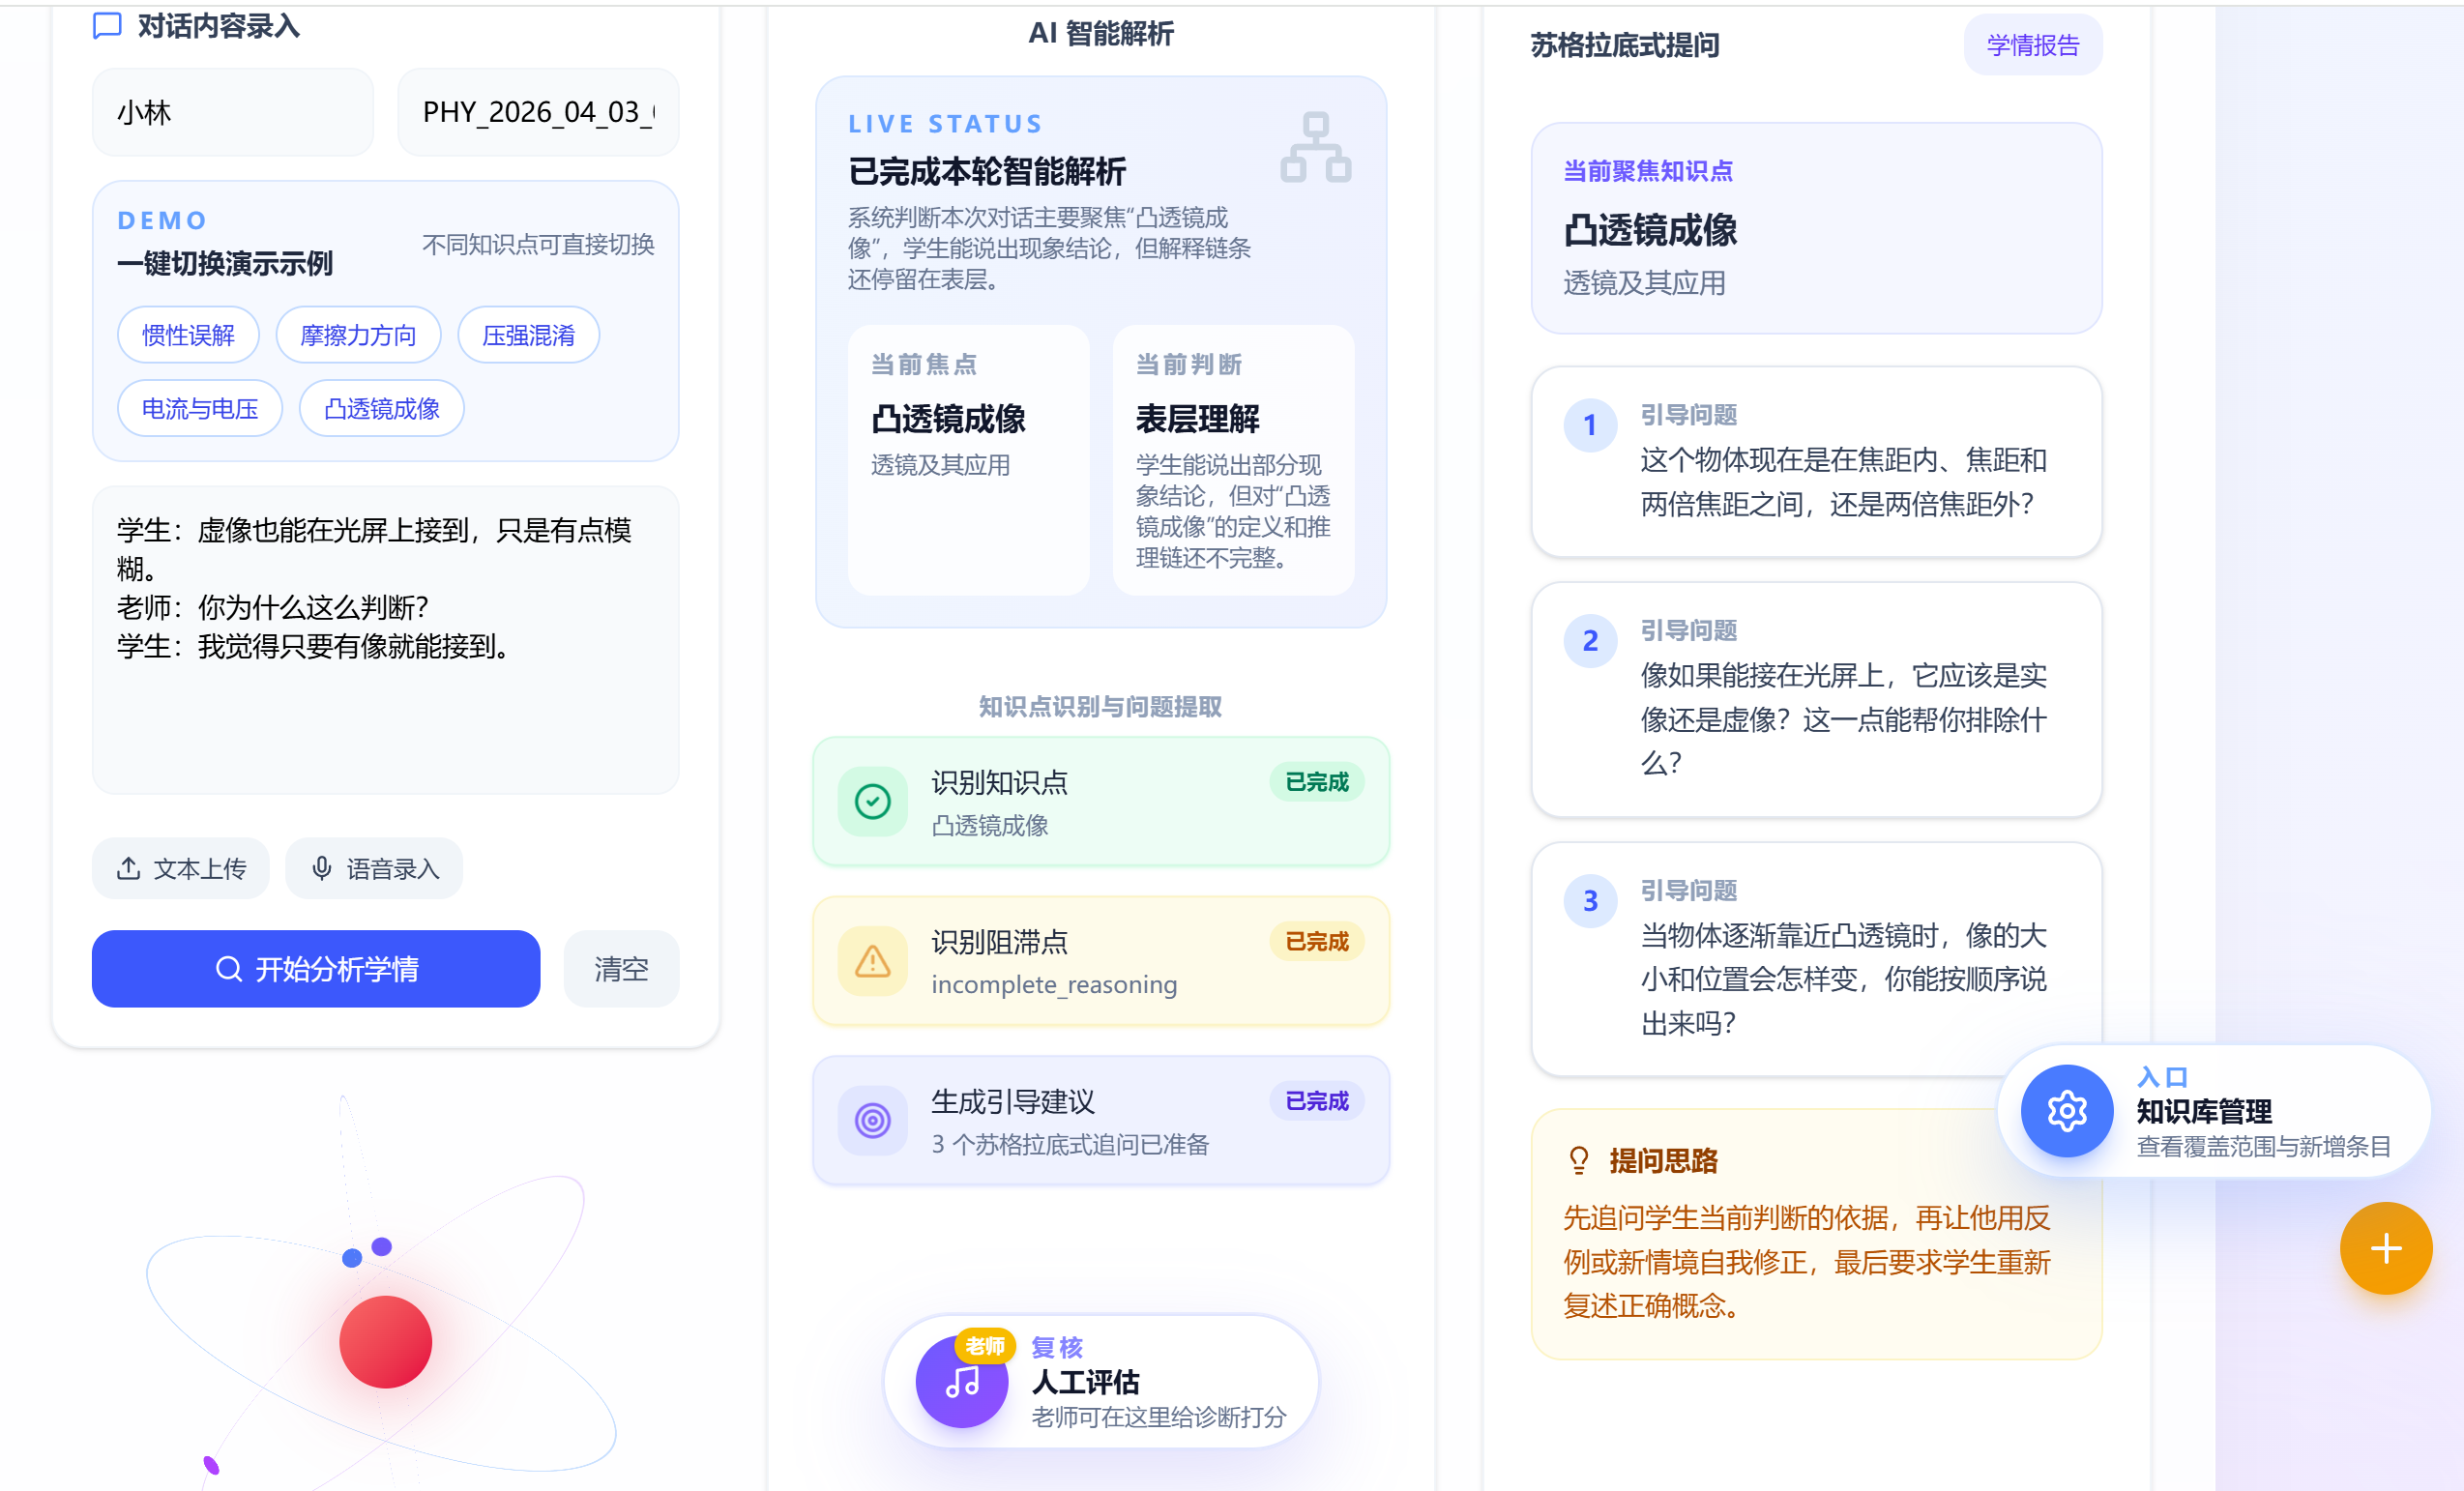Click the chat bubble icon beside 对话内容录入
Image resolution: width=2464 pixels, height=1491 pixels.
[107, 25]
